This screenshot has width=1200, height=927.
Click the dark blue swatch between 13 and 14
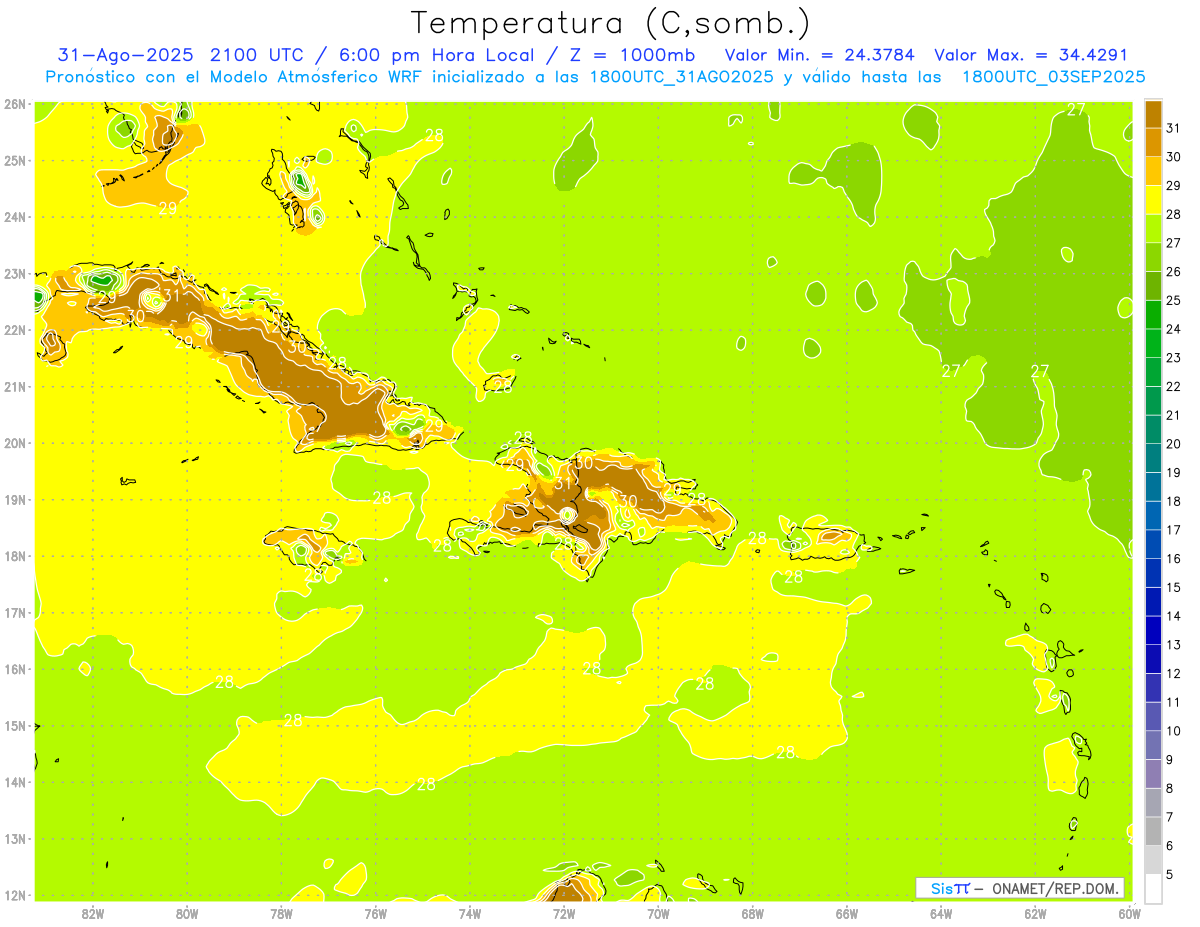[1153, 630]
